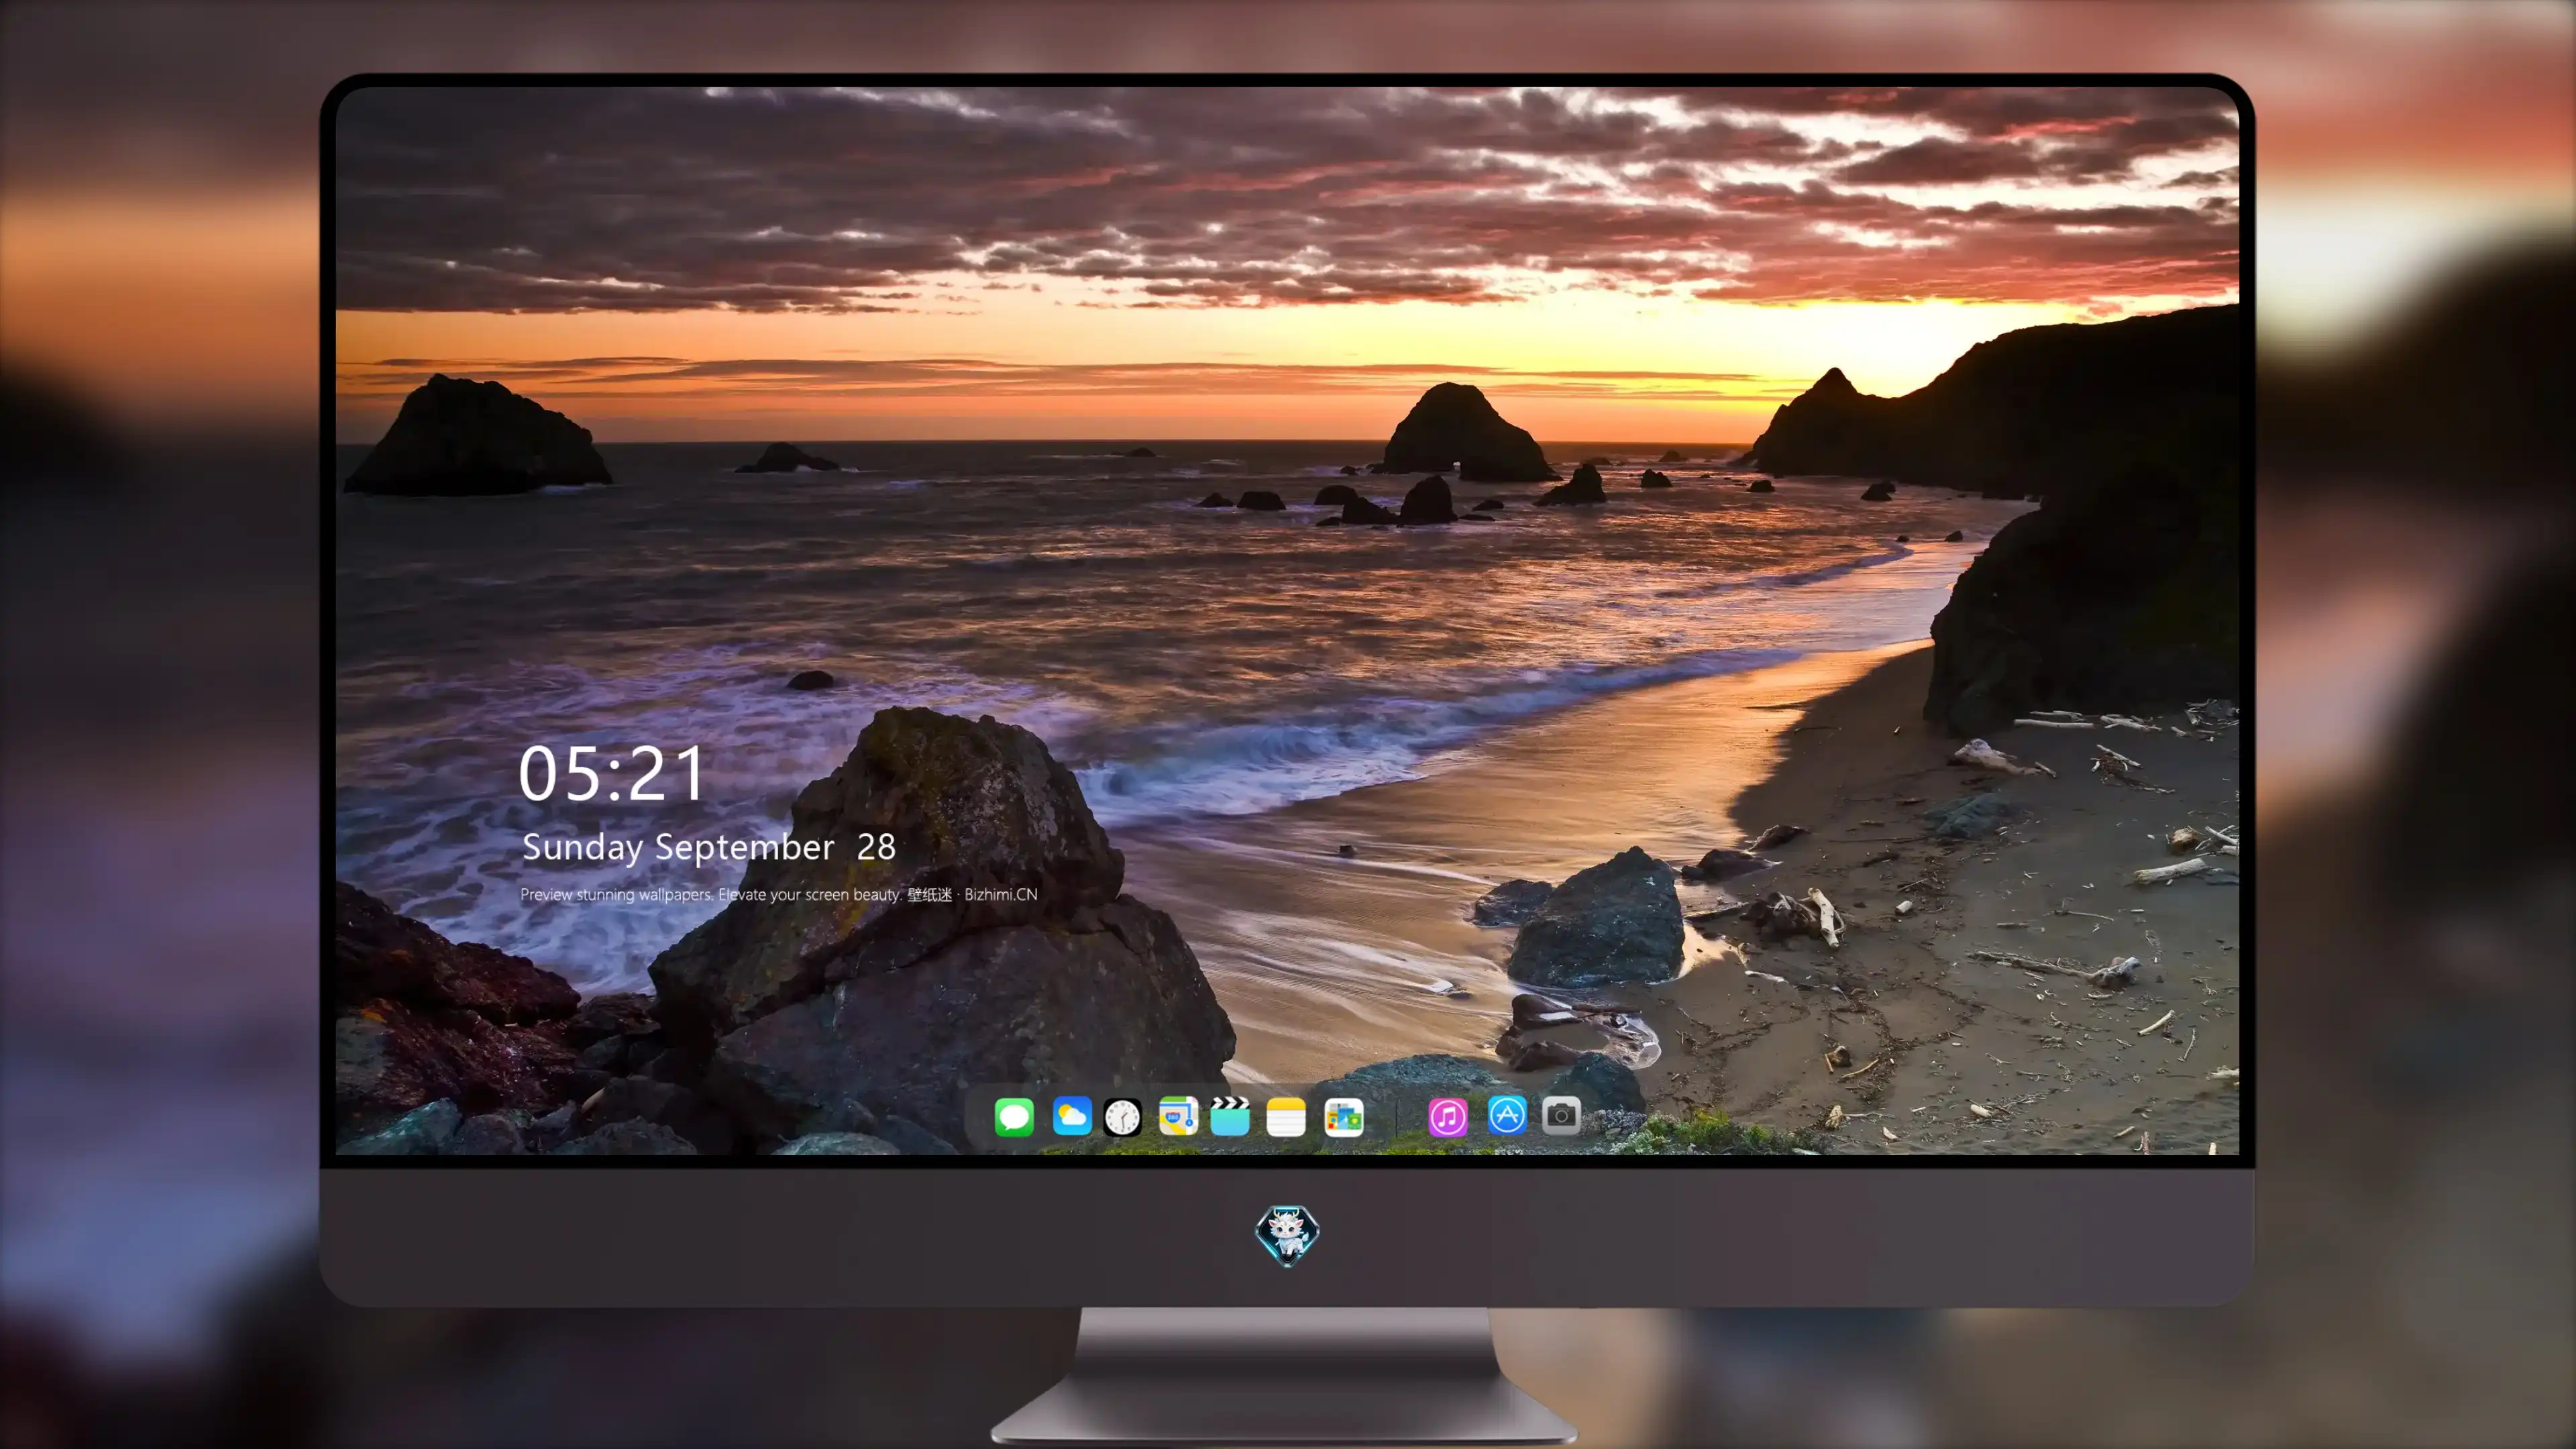Open the Clock app in the dock
Viewport: 2576px width, 1449px height.
click(x=1122, y=1116)
